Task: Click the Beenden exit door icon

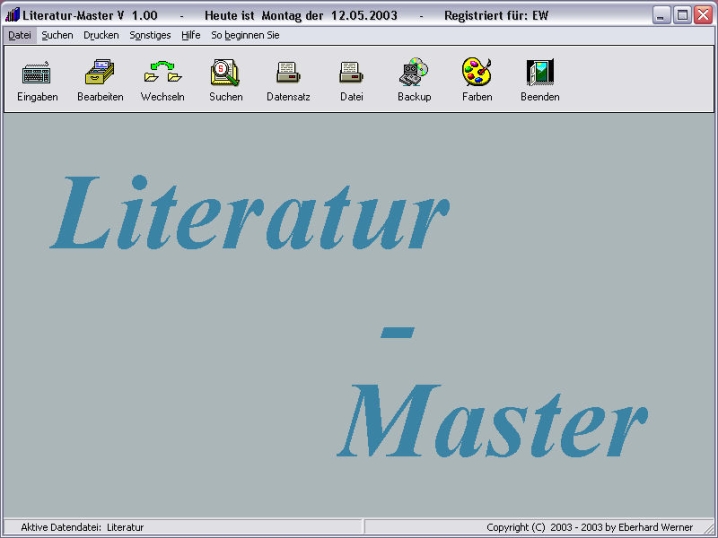Action: coord(540,73)
